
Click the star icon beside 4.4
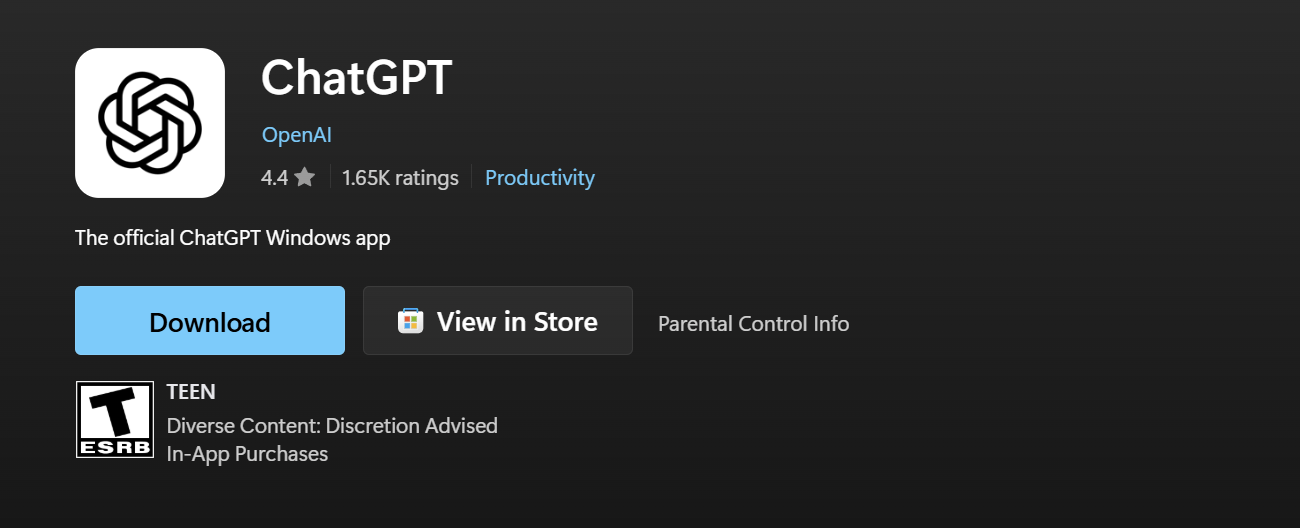tap(305, 178)
